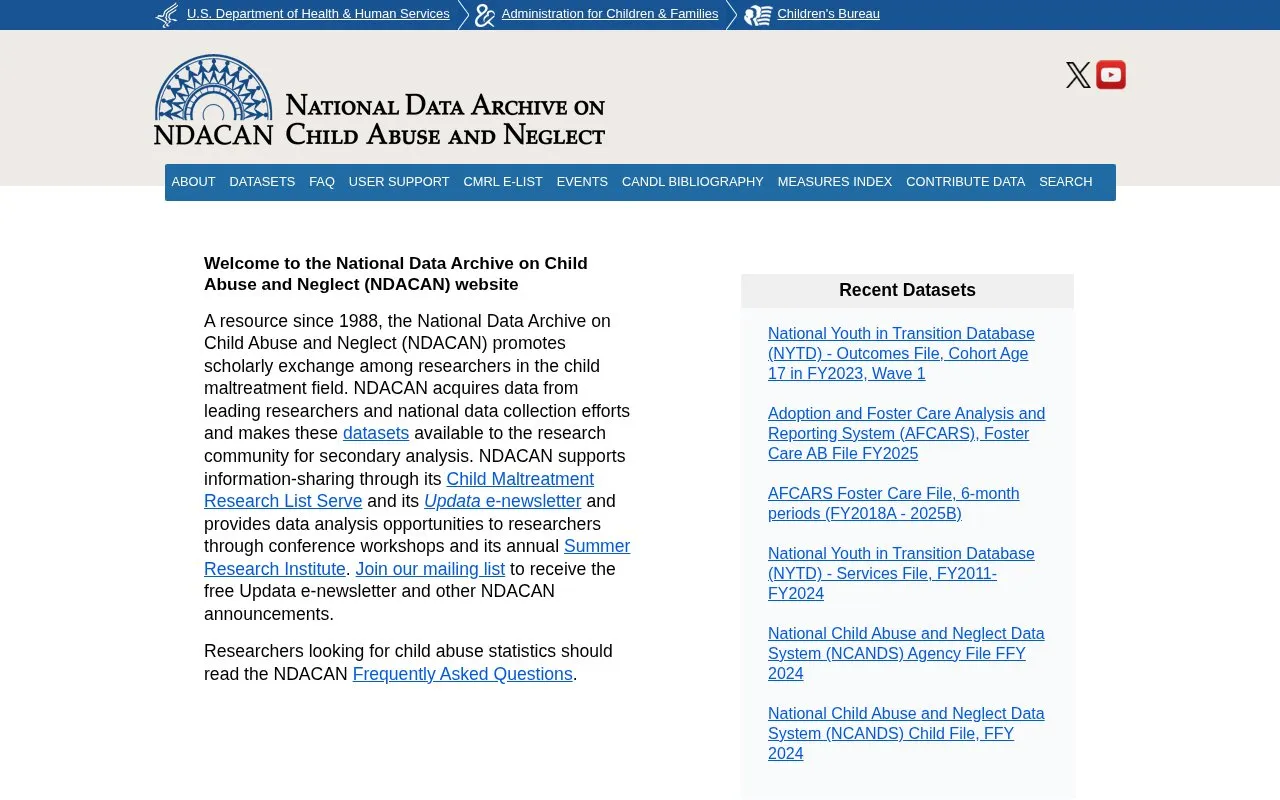
Task: Open NCANDS Child File FFY 2024 dataset
Action: point(906,733)
